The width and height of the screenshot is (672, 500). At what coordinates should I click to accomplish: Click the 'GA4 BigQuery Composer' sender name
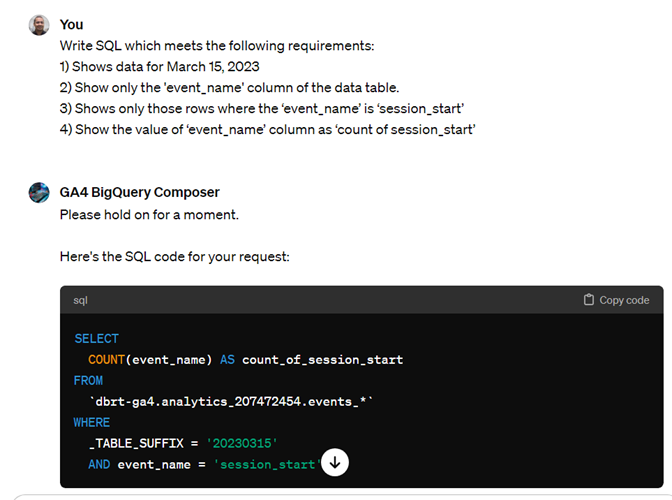(x=139, y=192)
